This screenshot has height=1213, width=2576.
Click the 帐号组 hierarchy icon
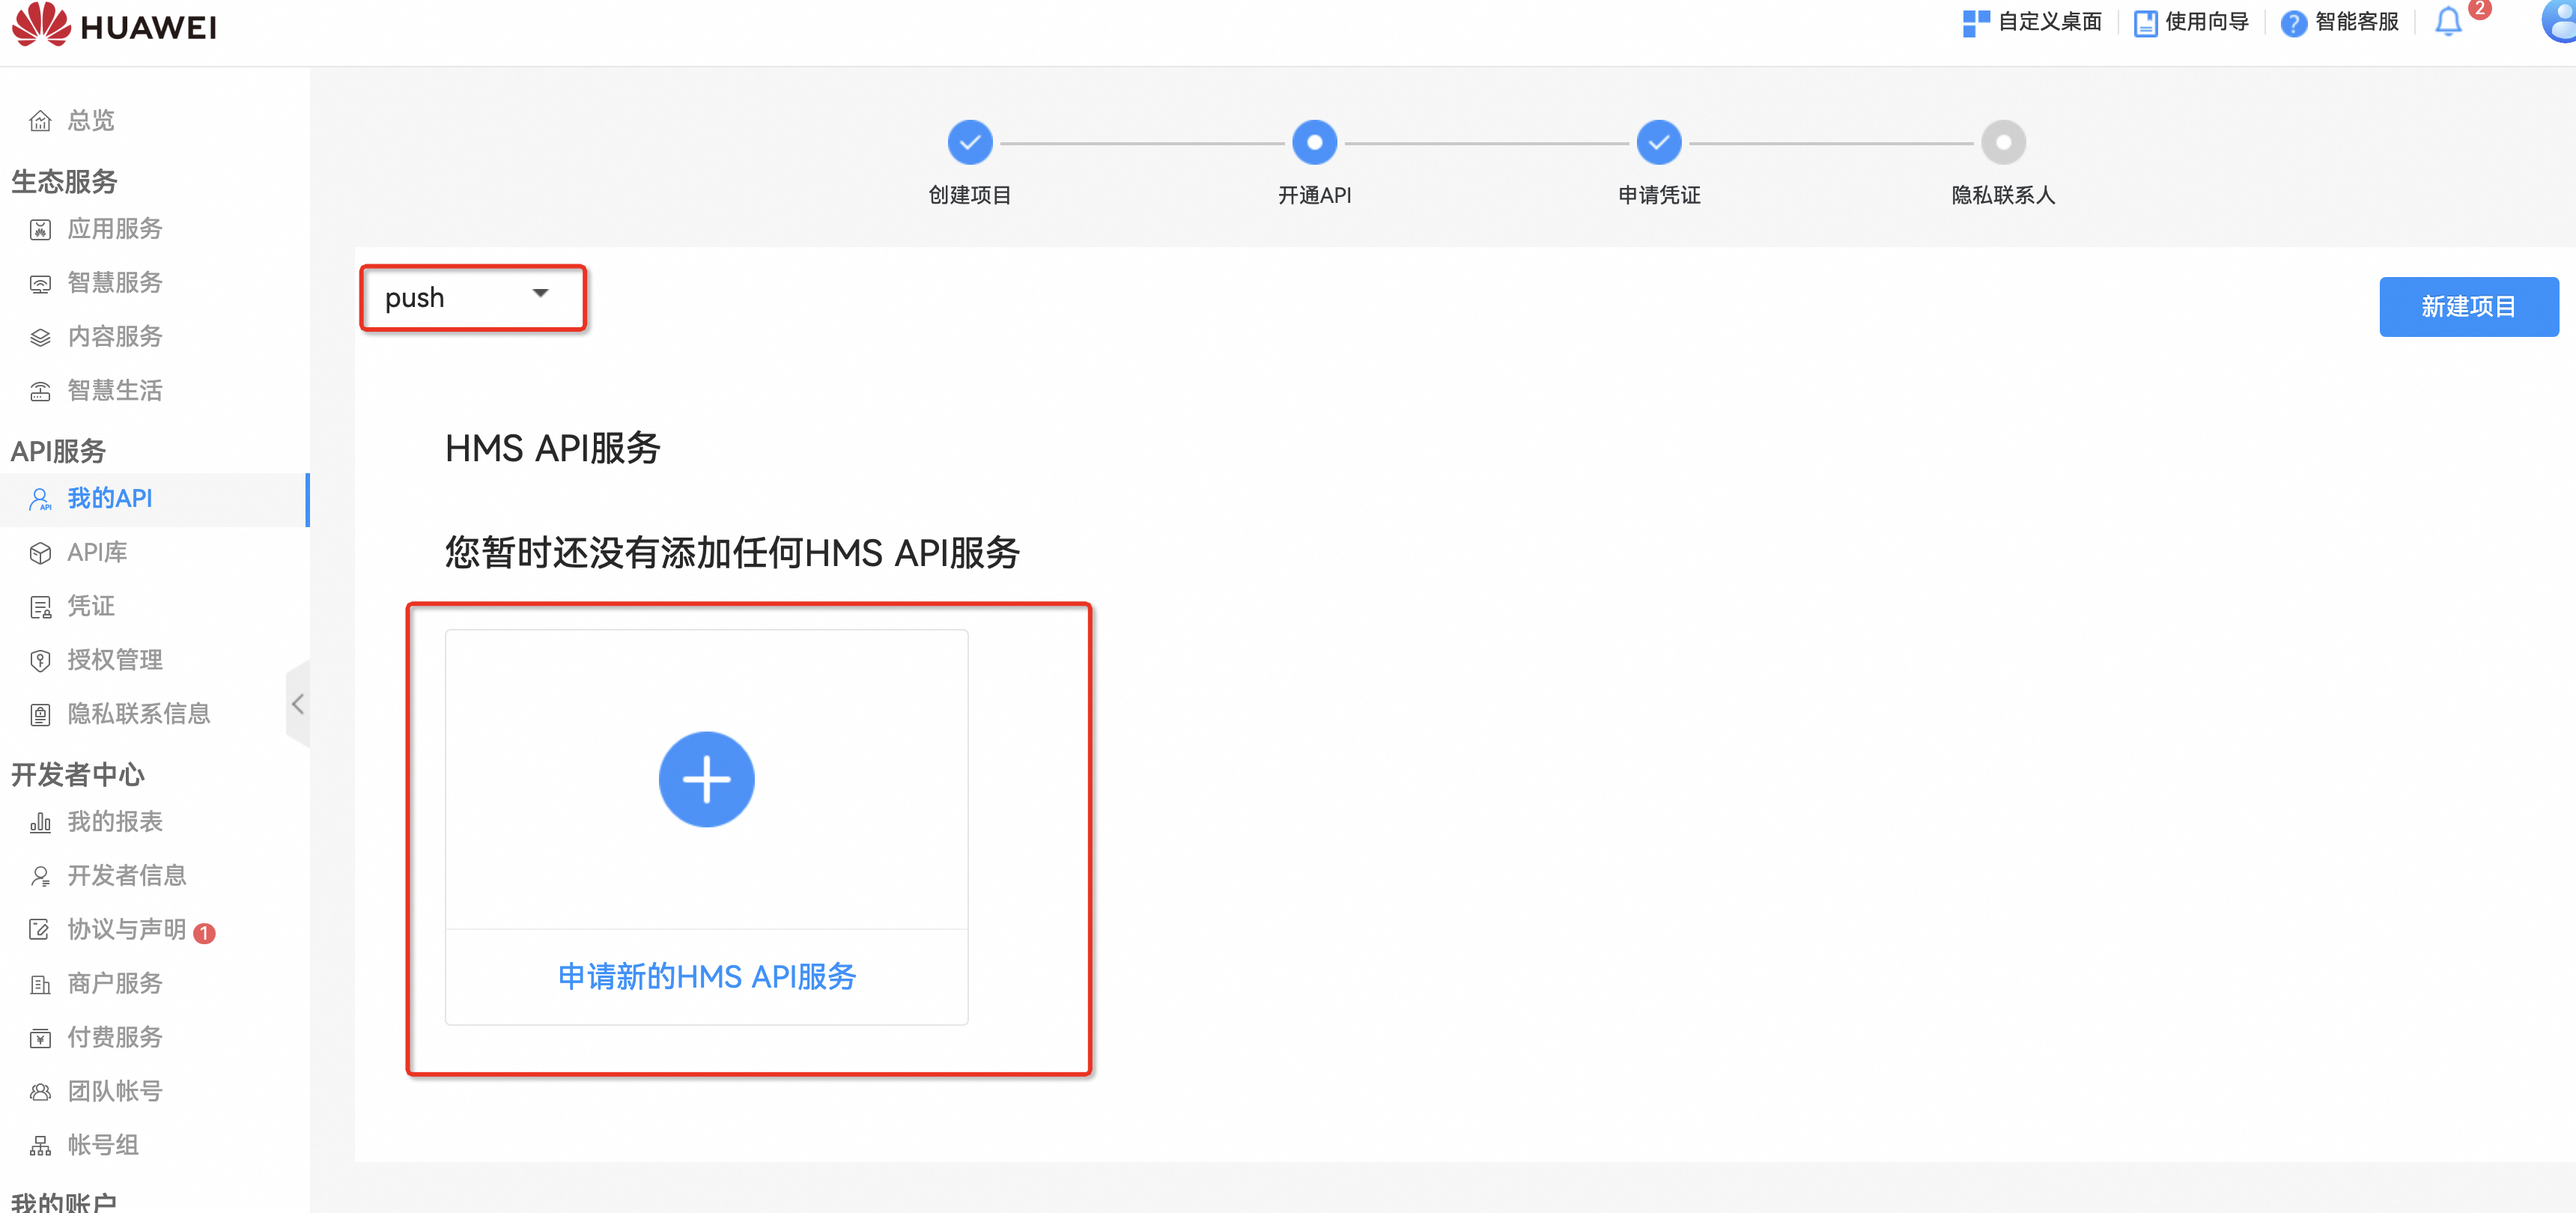coord(40,1146)
